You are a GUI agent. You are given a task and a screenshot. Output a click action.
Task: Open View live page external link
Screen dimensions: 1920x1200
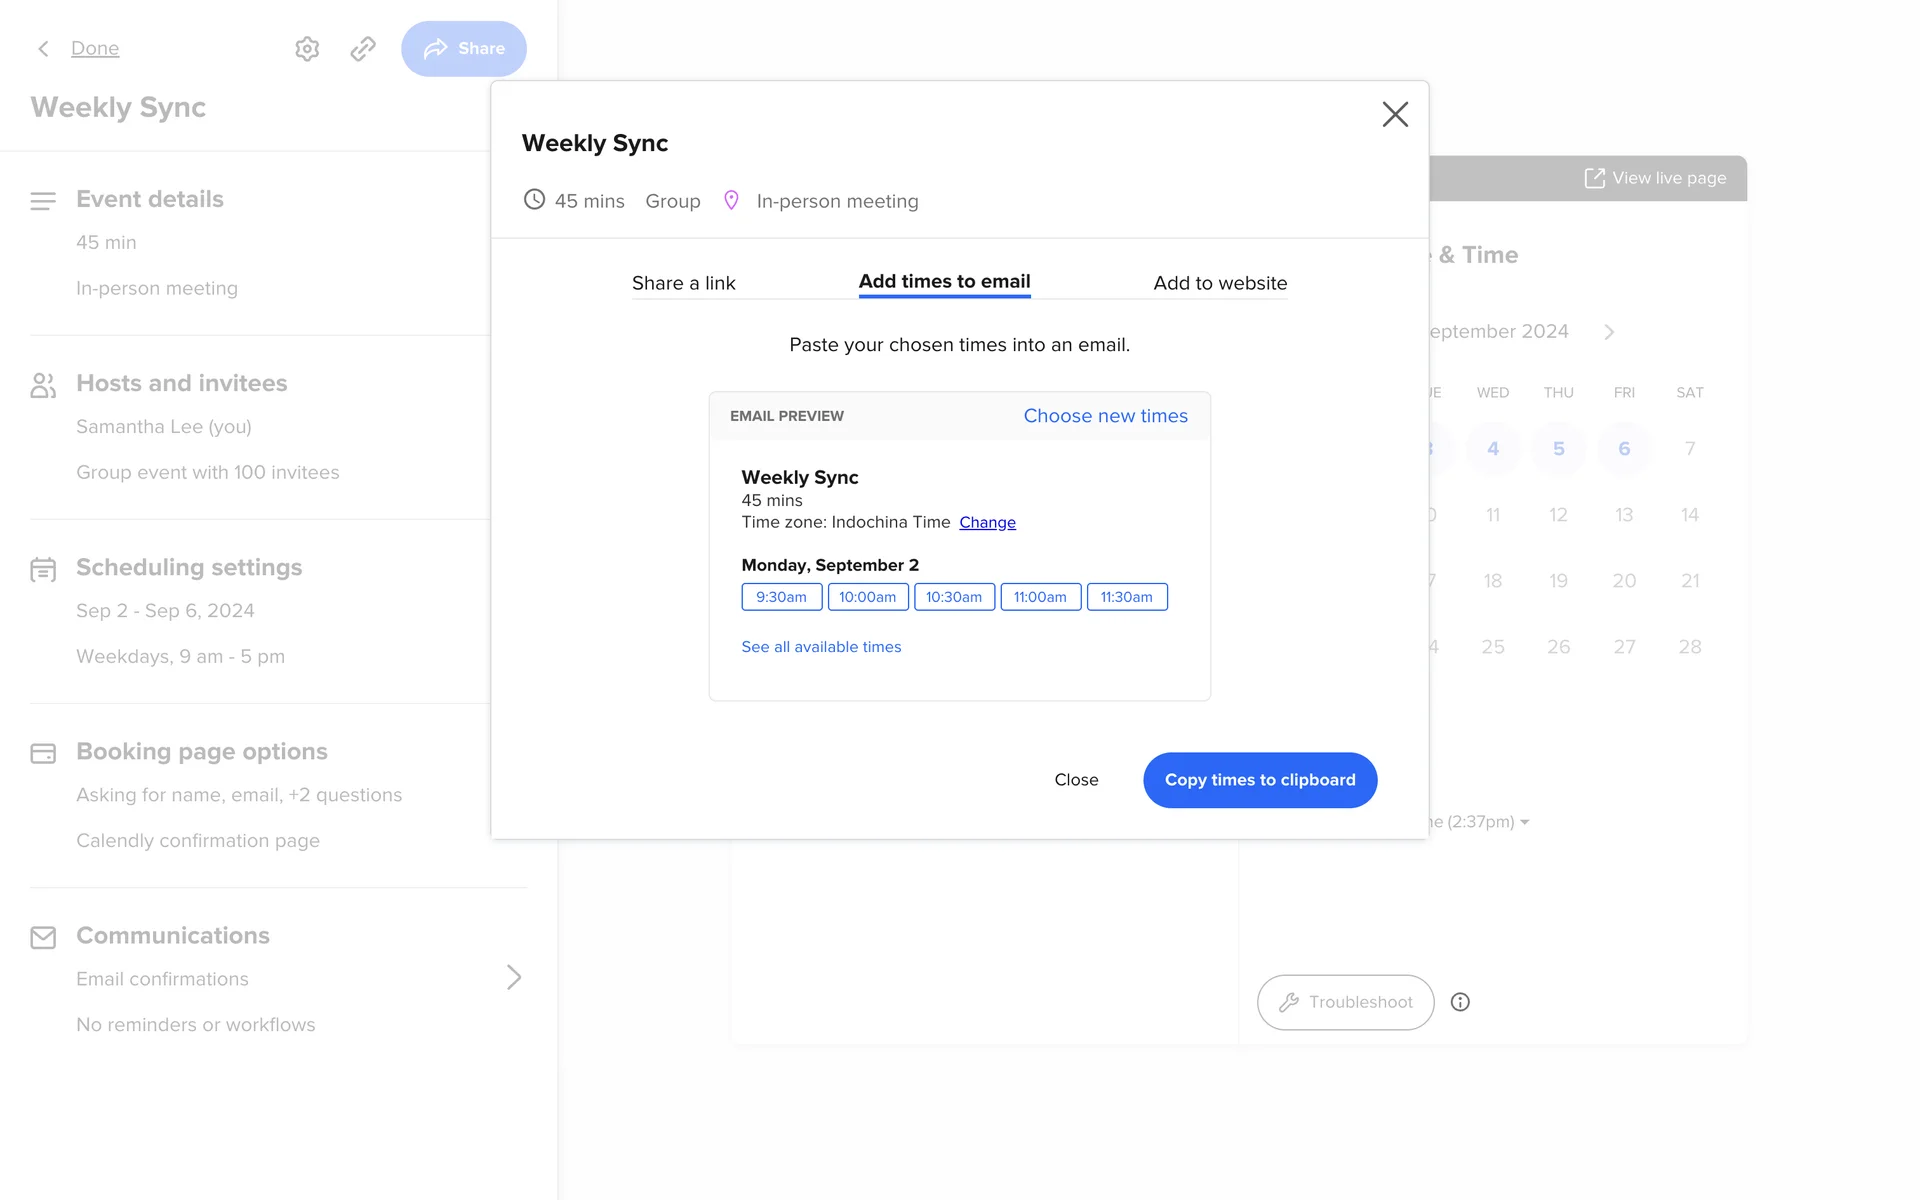click(x=1656, y=178)
